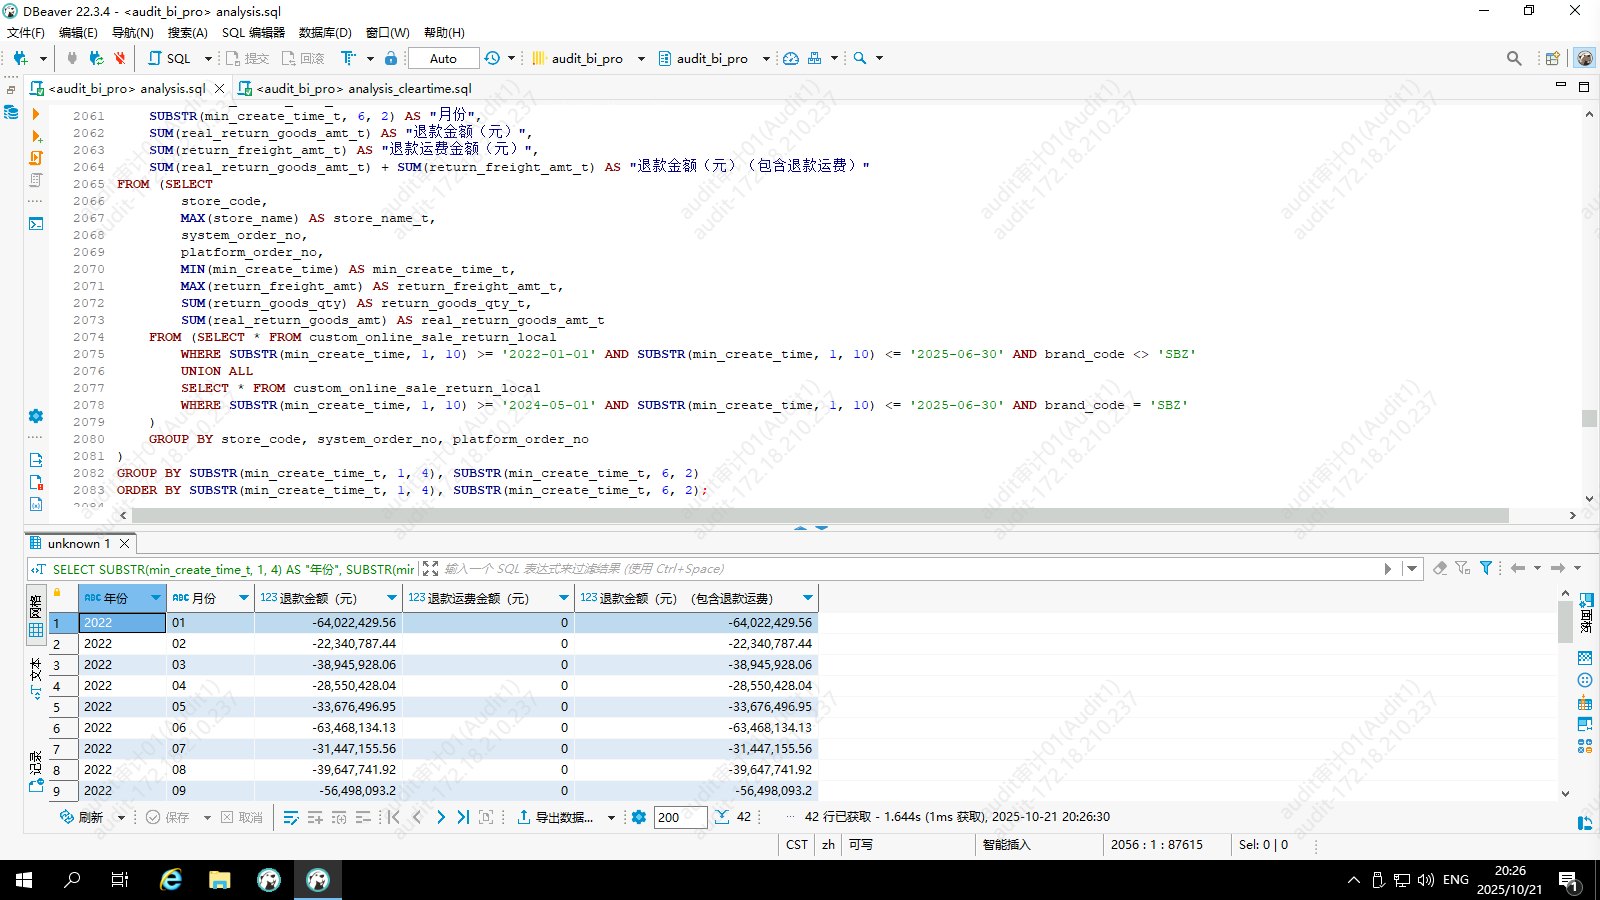Click the results filter funnel icon

1486,568
